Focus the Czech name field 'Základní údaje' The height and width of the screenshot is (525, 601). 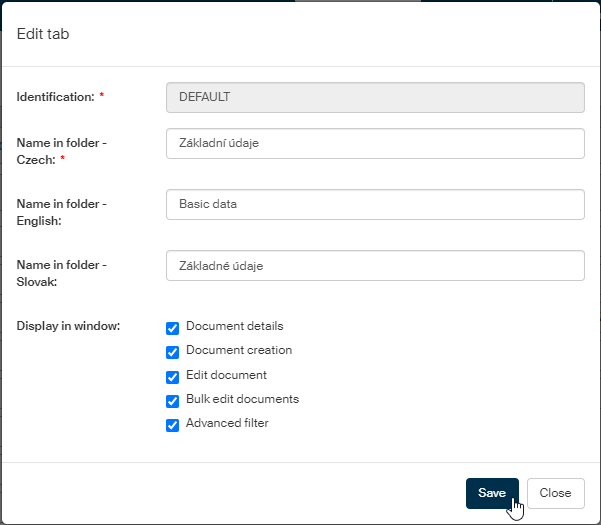pyautogui.click(x=375, y=143)
